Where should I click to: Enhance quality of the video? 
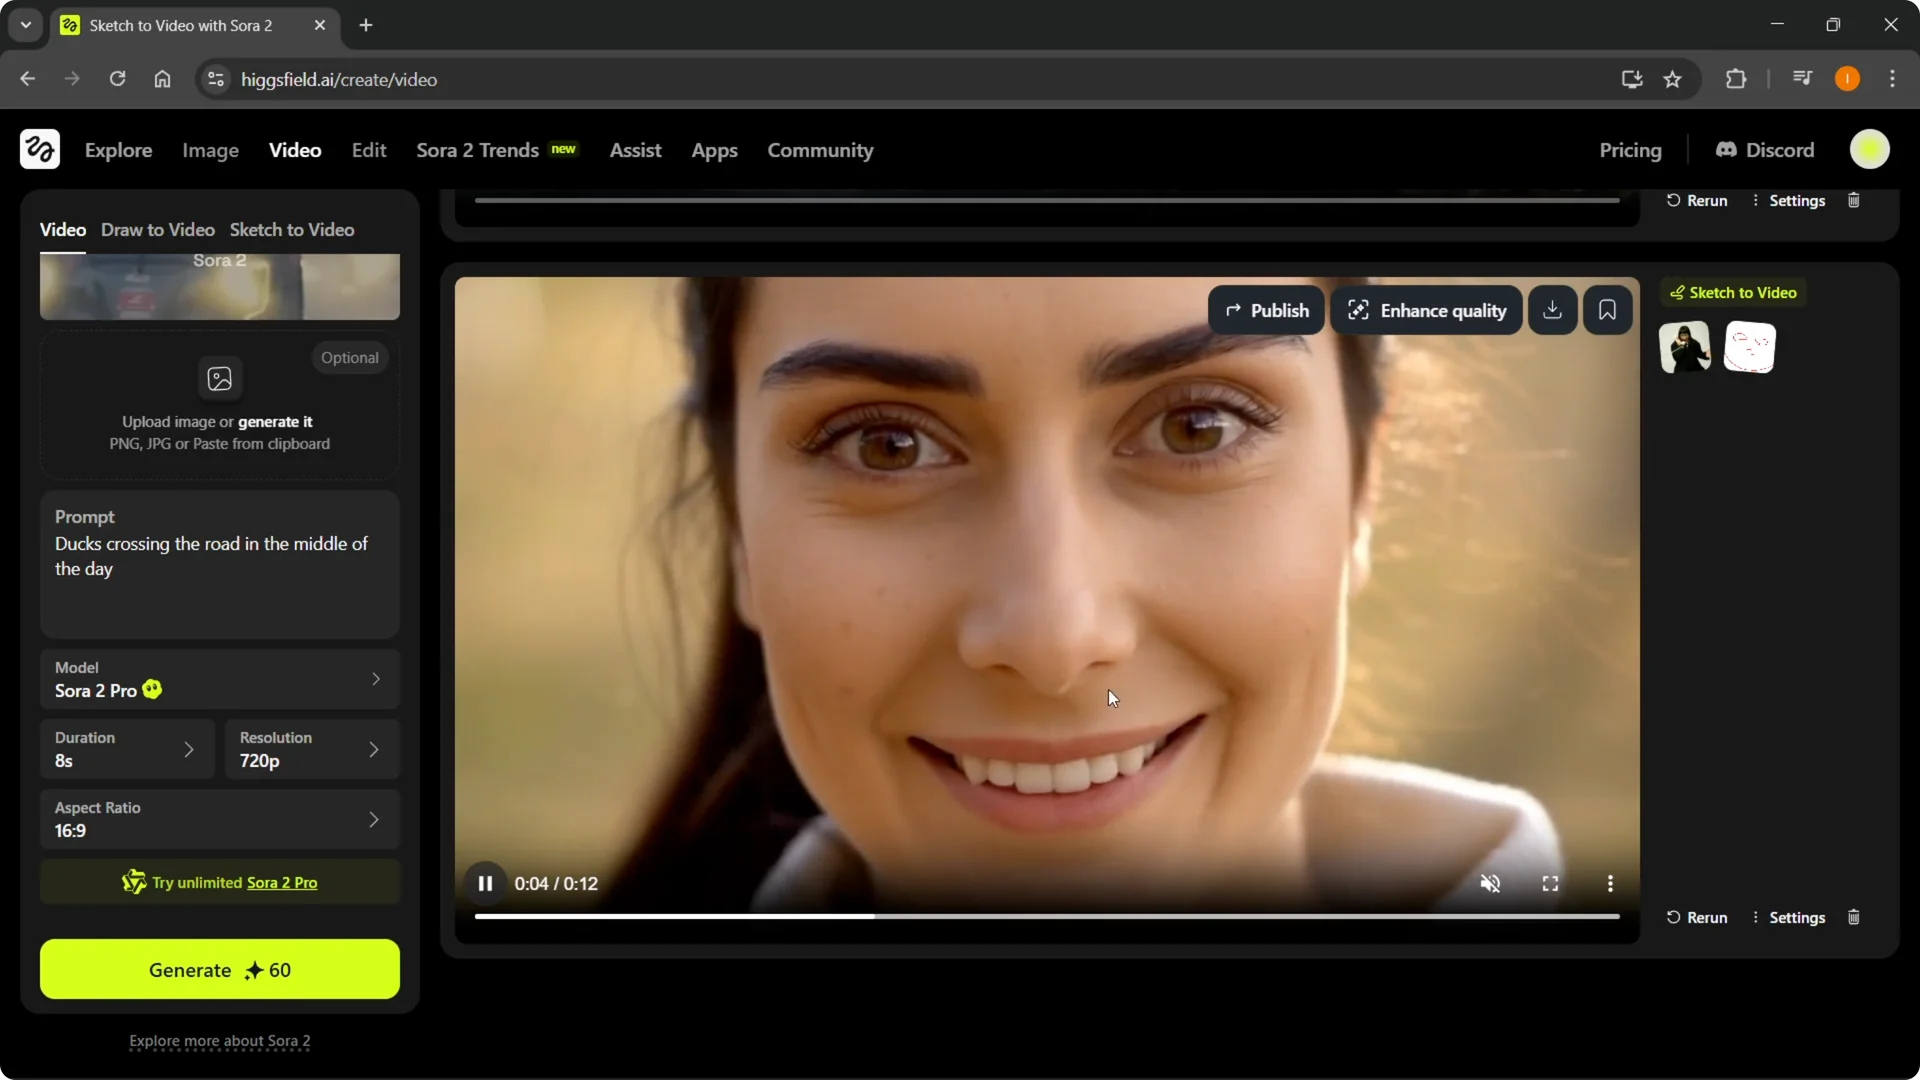click(1427, 310)
